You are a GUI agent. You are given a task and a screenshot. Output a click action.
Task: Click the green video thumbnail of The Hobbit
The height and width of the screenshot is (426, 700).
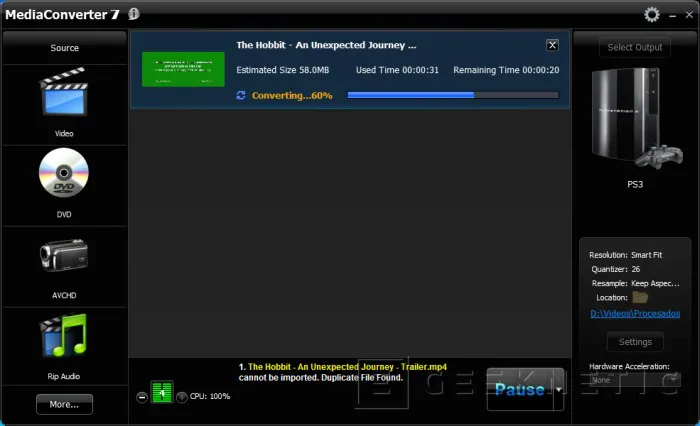coord(183,69)
